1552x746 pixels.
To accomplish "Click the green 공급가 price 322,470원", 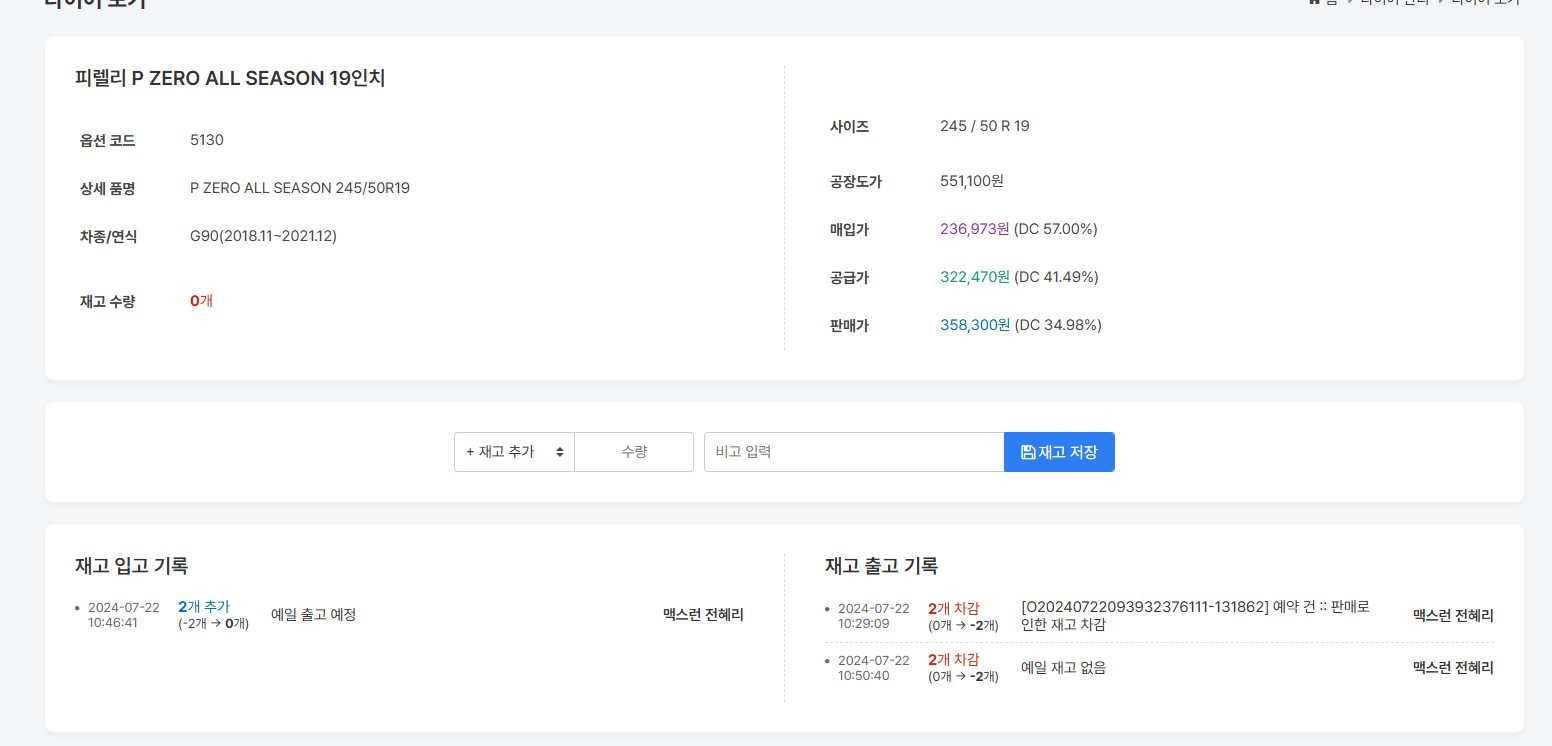I will click(x=974, y=277).
